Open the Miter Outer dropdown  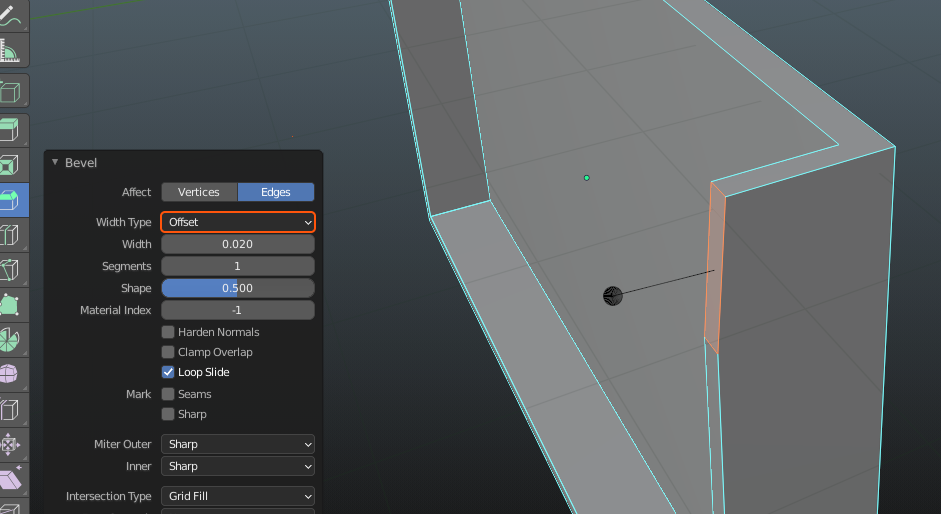[238, 444]
